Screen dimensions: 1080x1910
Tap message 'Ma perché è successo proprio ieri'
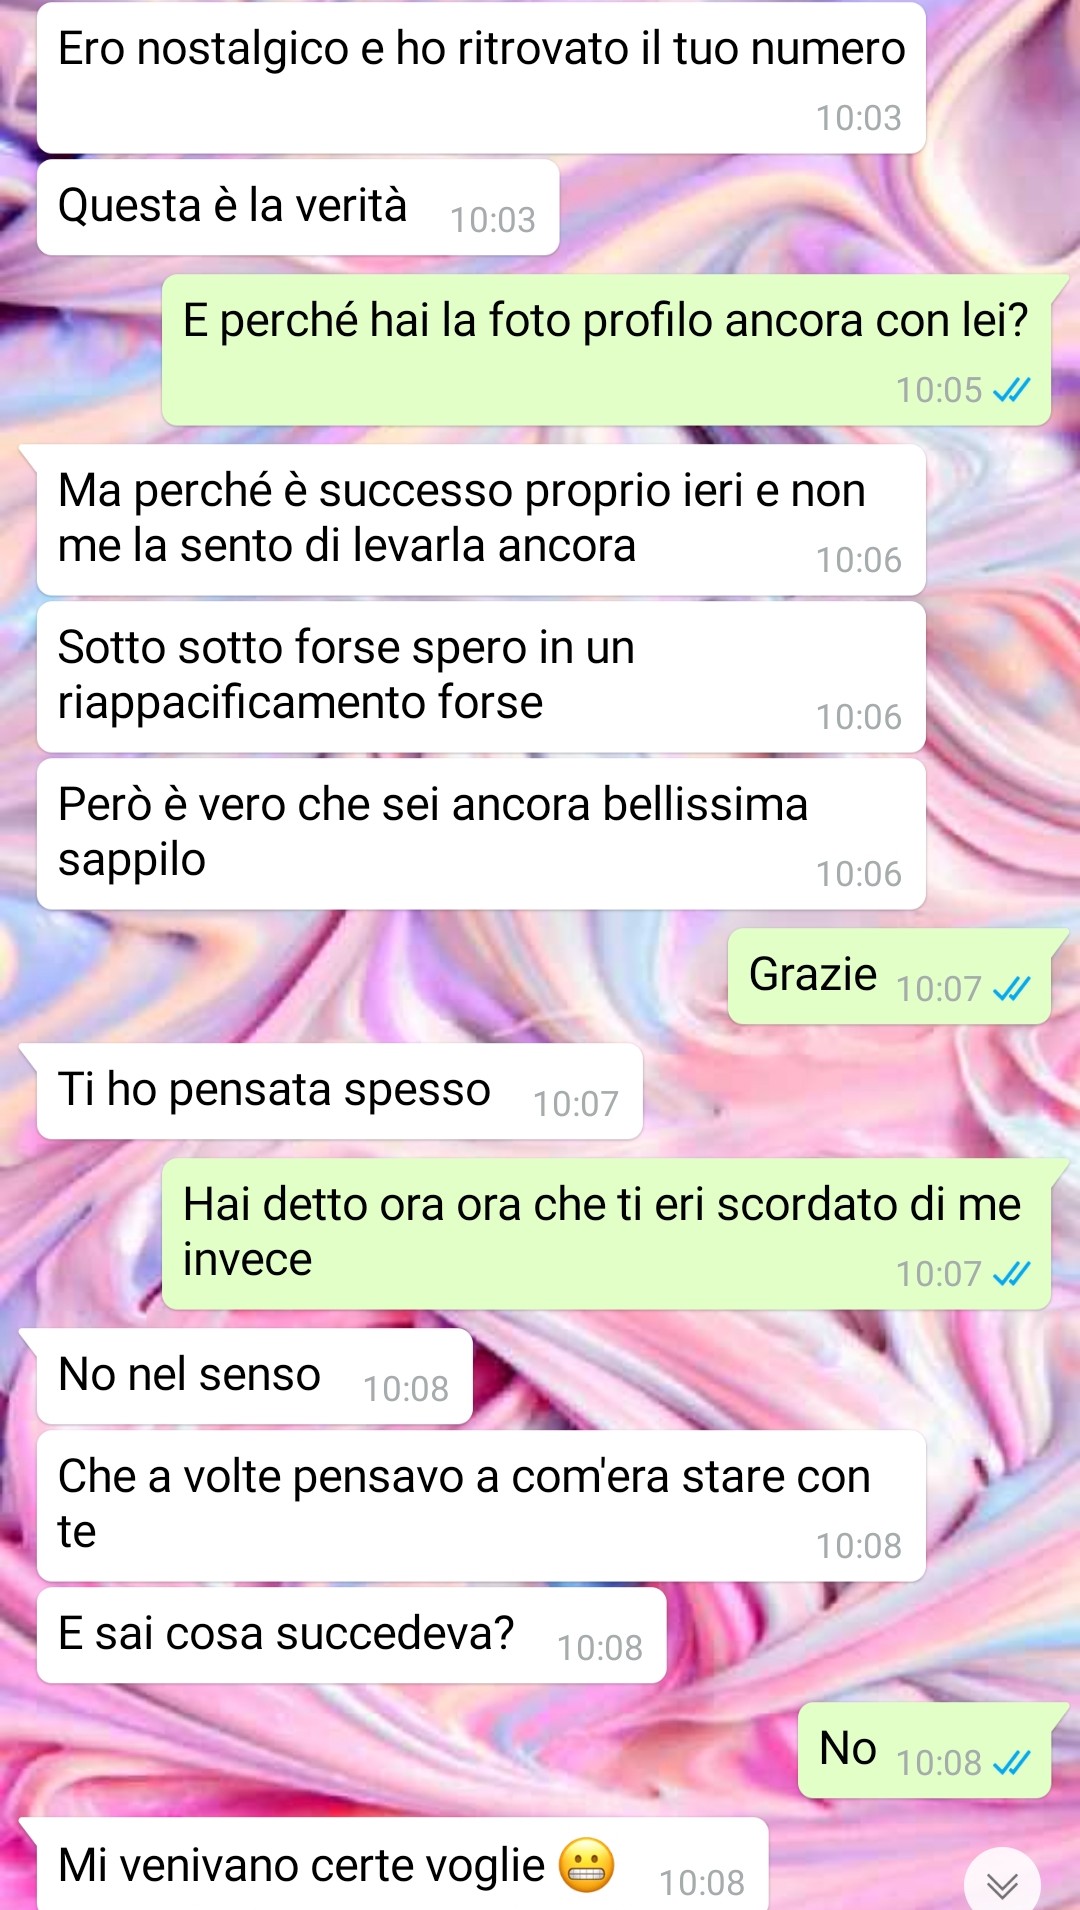481,520
